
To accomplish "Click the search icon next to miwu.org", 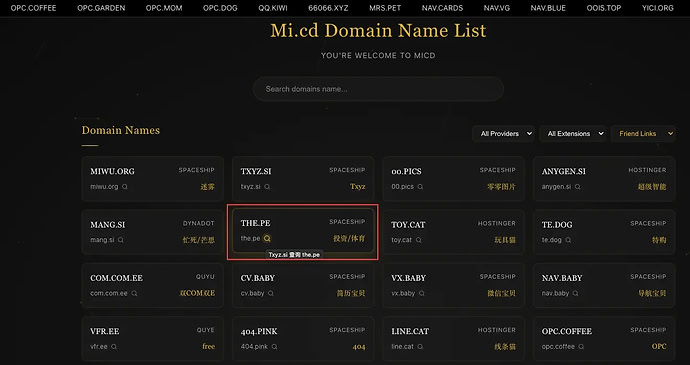I will (125, 186).
